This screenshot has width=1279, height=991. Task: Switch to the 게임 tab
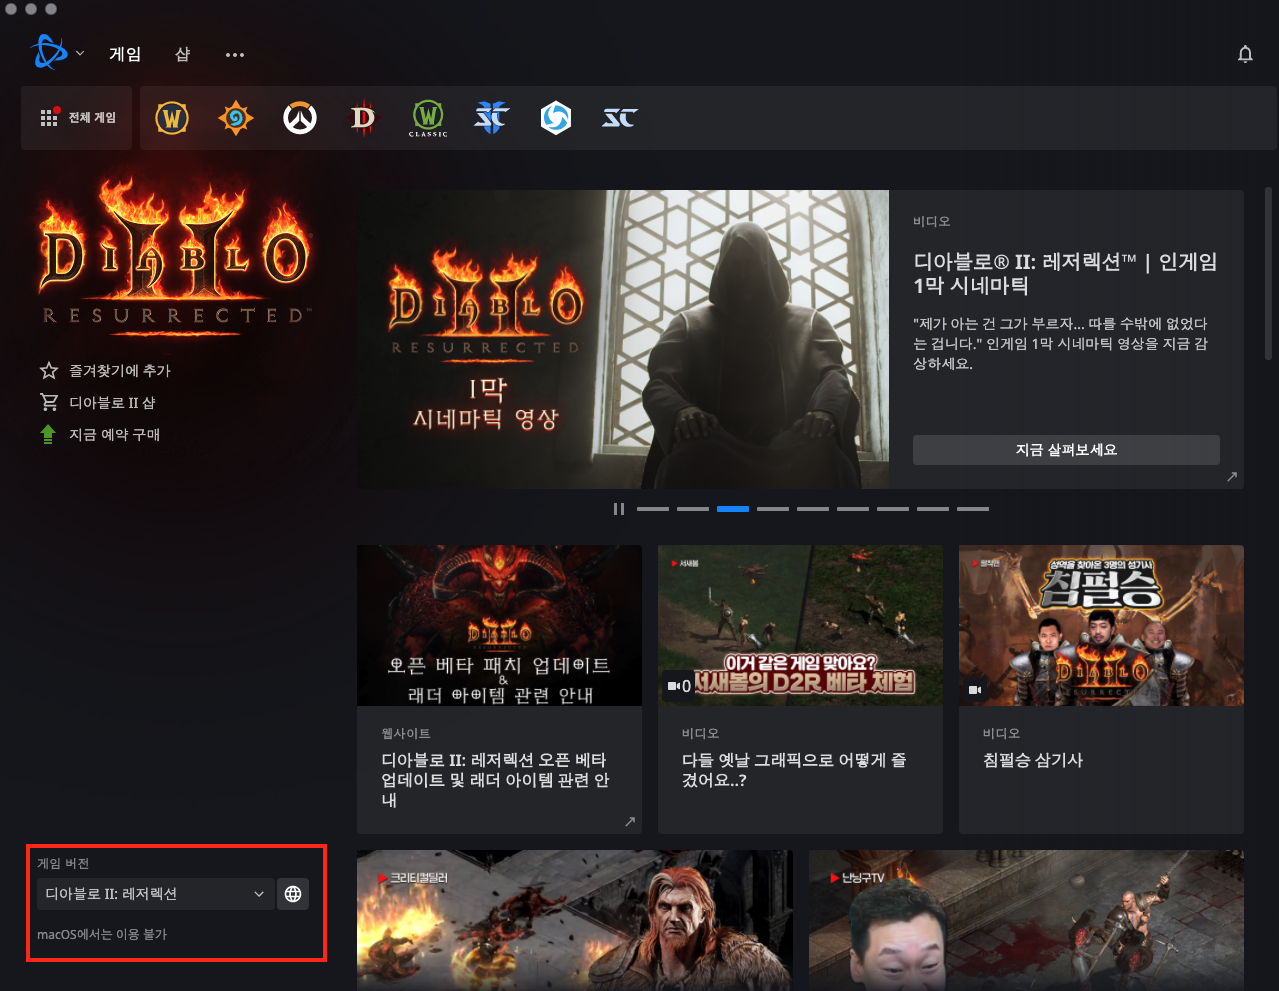(125, 54)
